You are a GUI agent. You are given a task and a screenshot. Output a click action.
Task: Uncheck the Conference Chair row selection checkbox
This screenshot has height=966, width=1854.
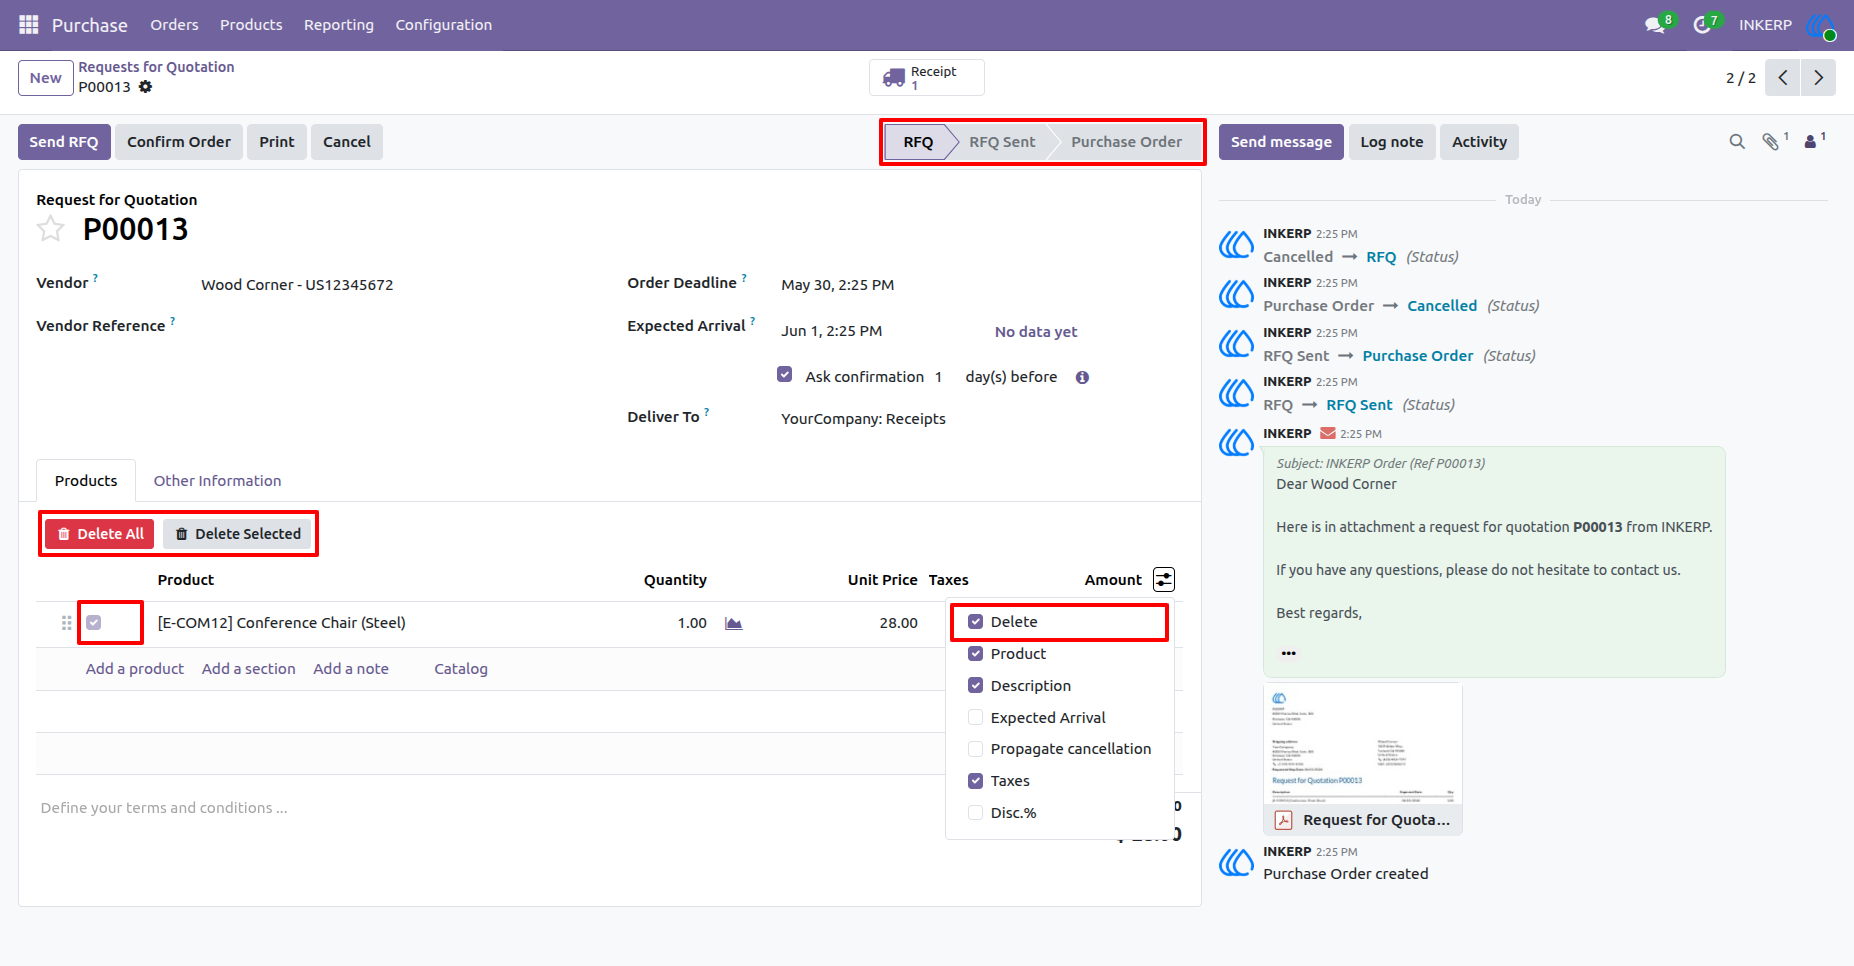click(94, 623)
